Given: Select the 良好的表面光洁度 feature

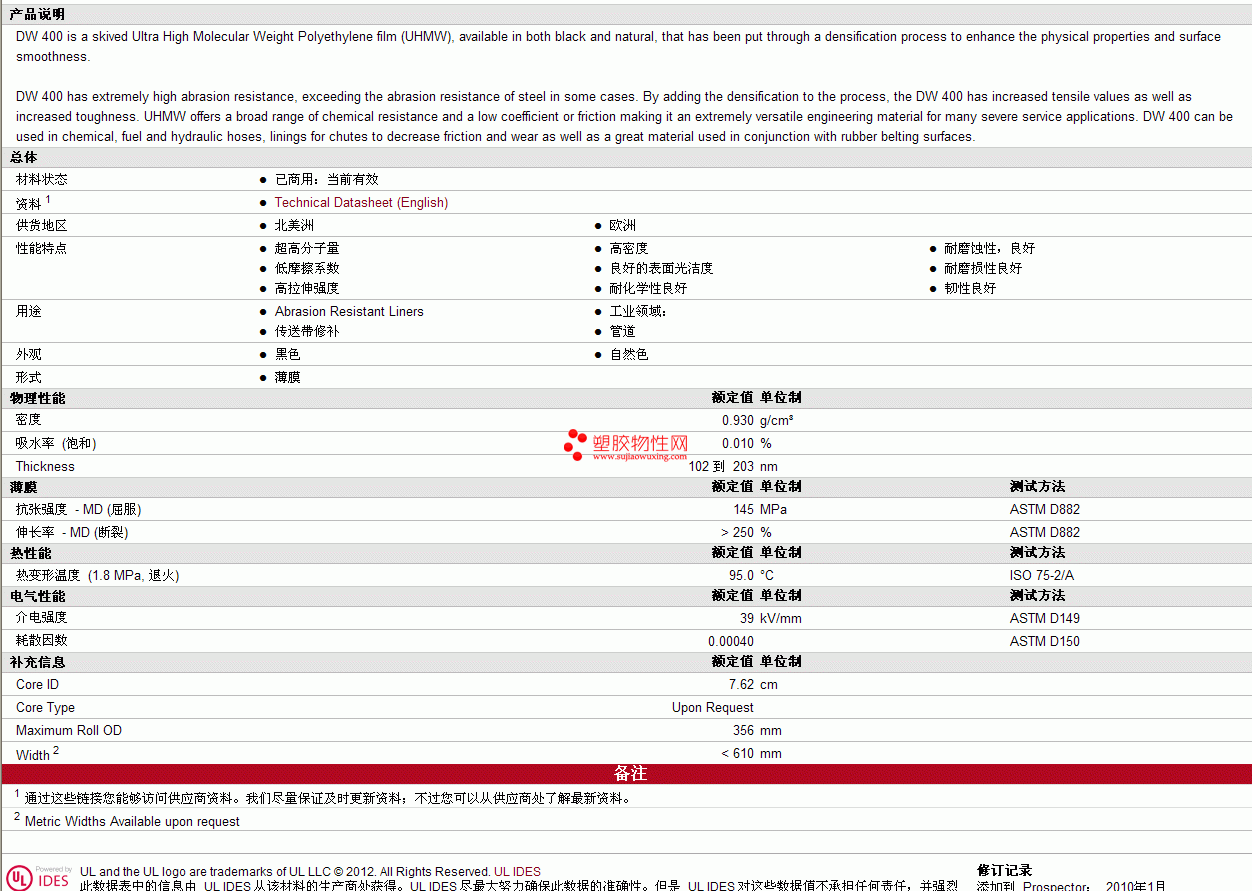Looking at the screenshot, I should pyautogui.click(x=661, y=268).
